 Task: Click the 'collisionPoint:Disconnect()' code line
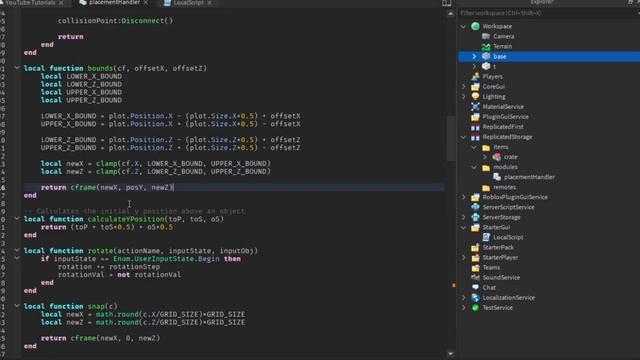point(116,20)
